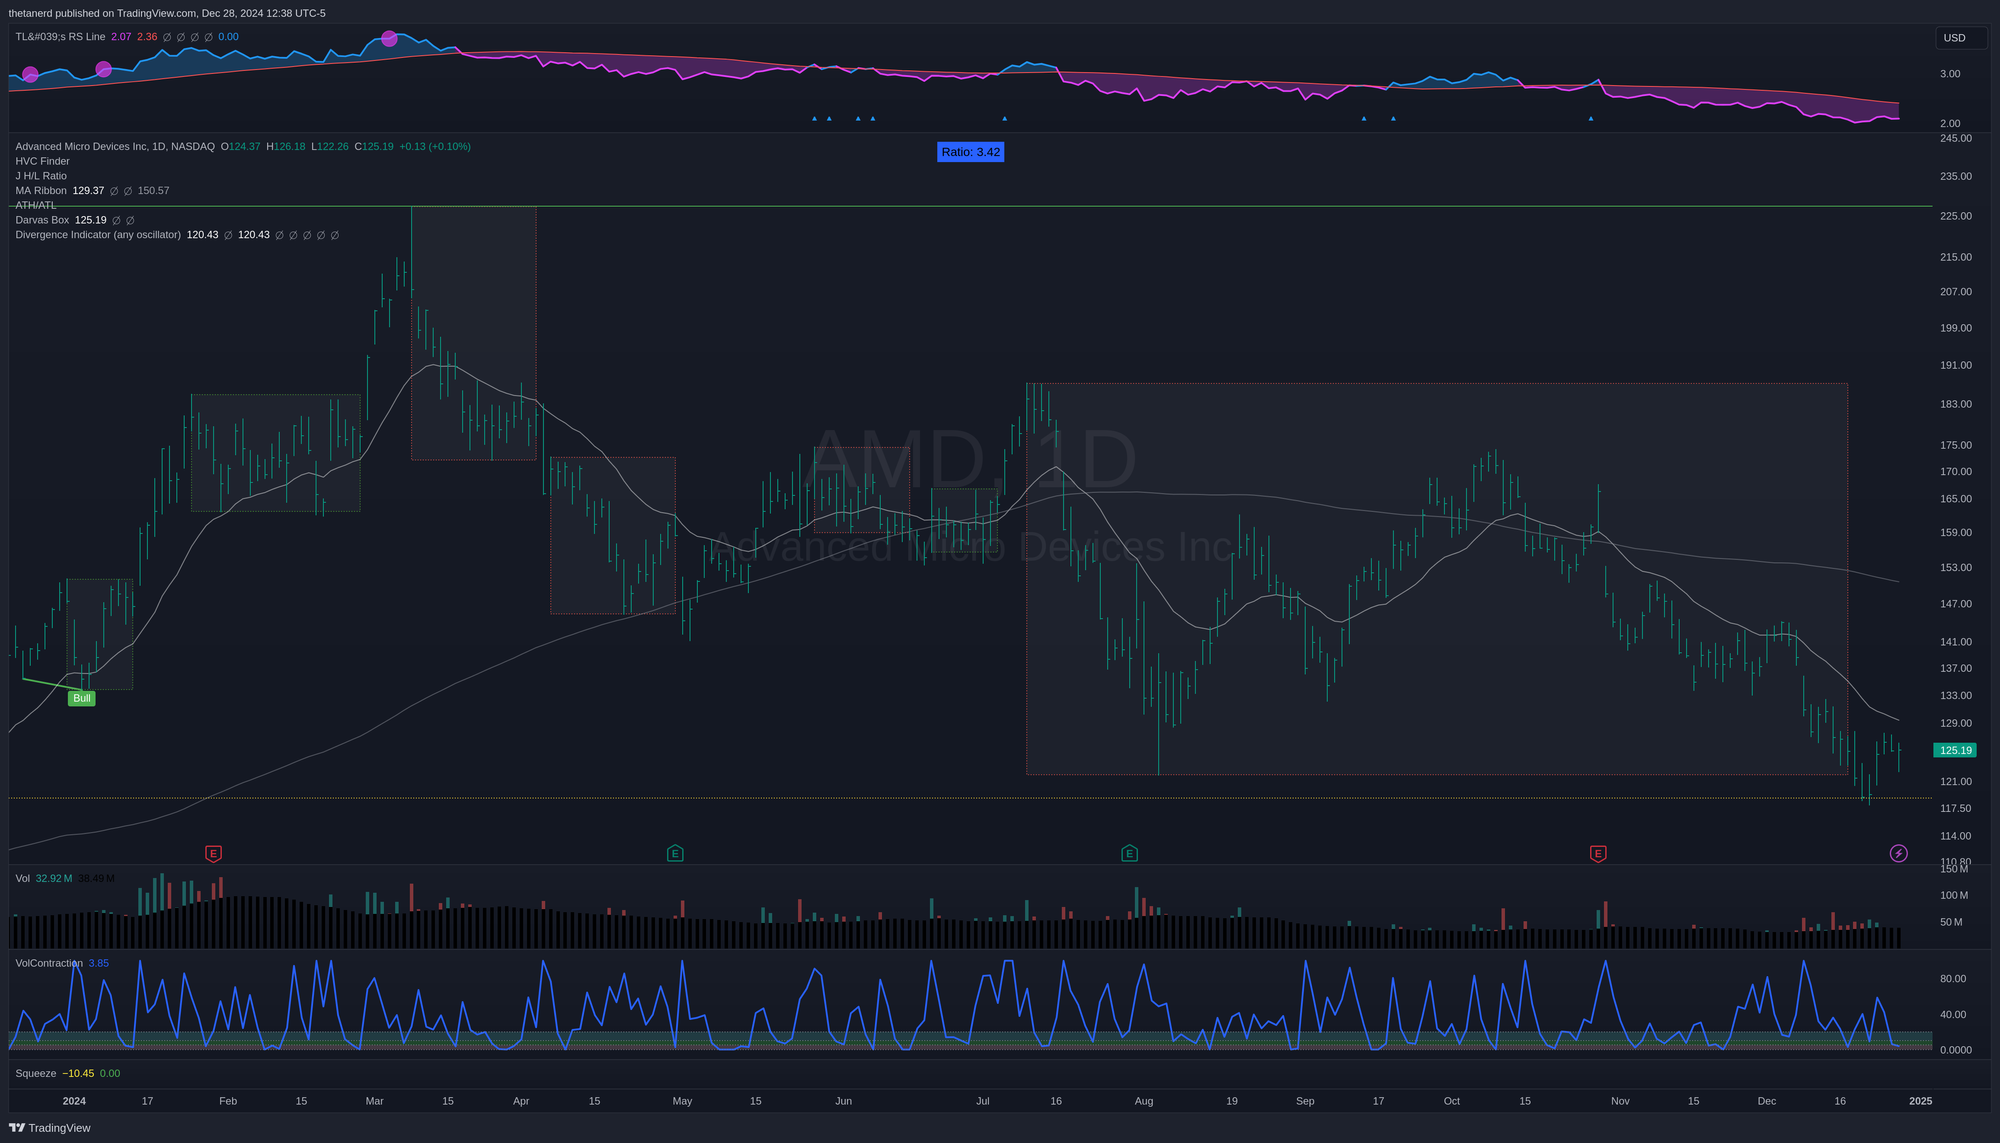2000x1143 pixels.
Task: Click the HVC Finder indicator legend
Action: click(42, 161)
